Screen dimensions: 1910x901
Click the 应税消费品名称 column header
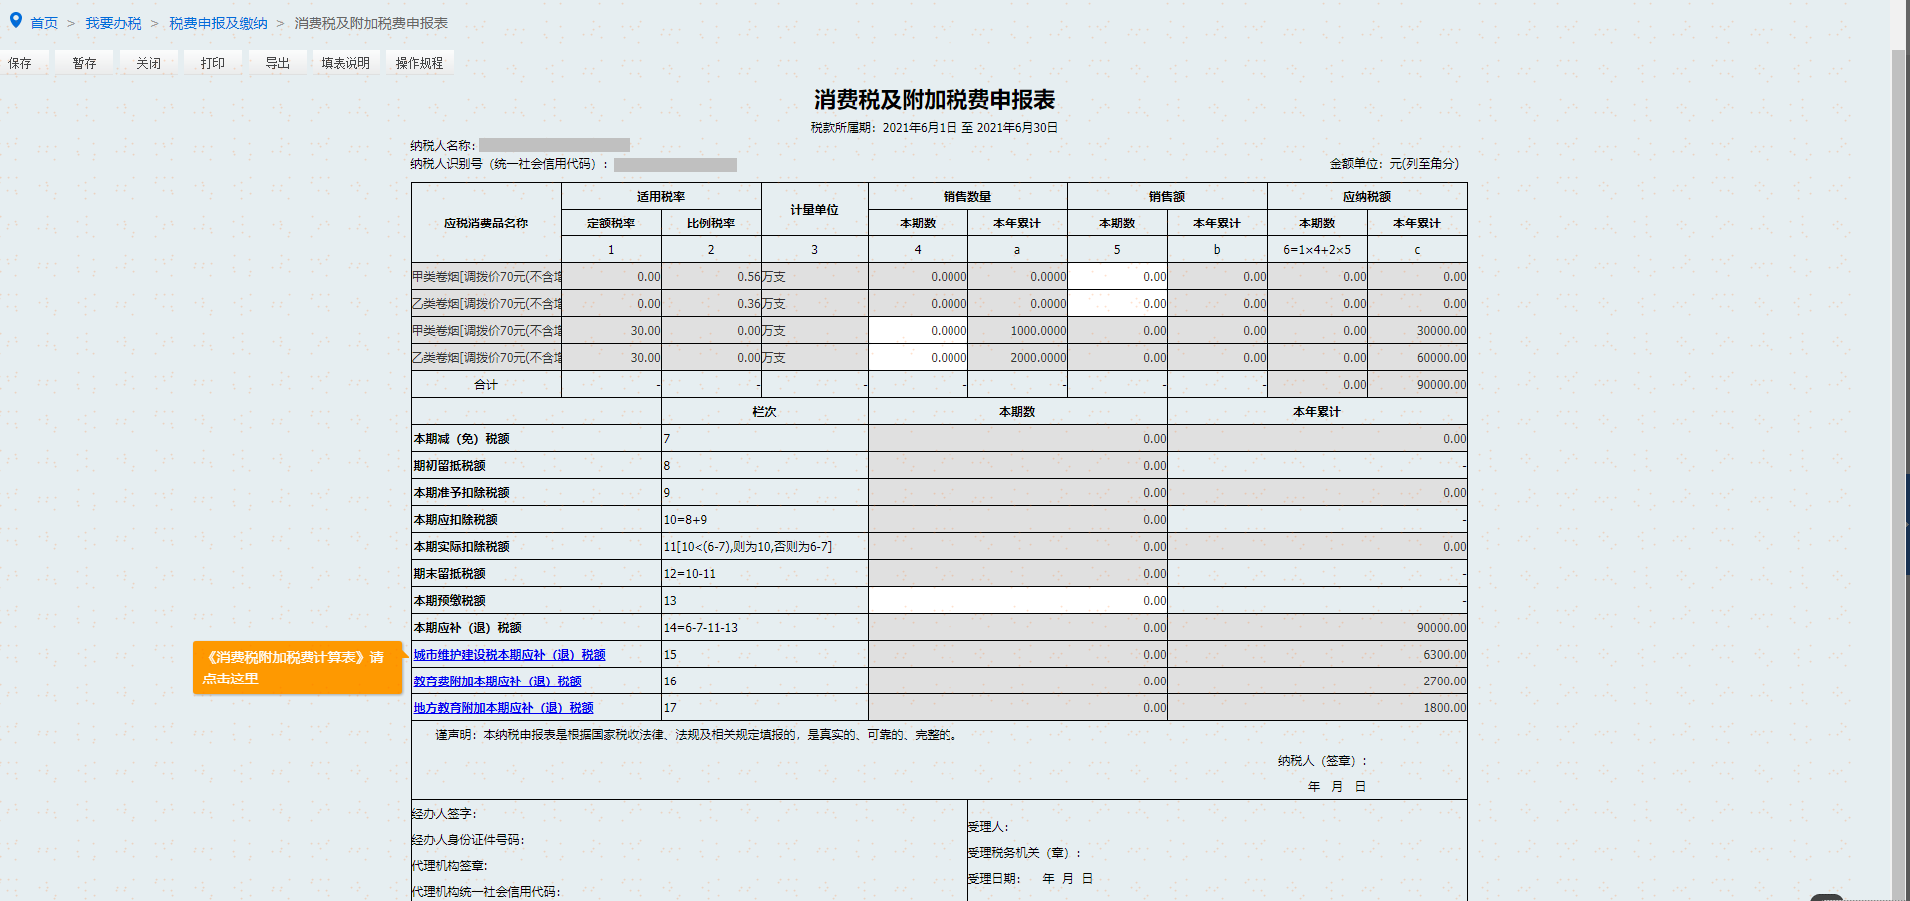(x=486, y=223)
